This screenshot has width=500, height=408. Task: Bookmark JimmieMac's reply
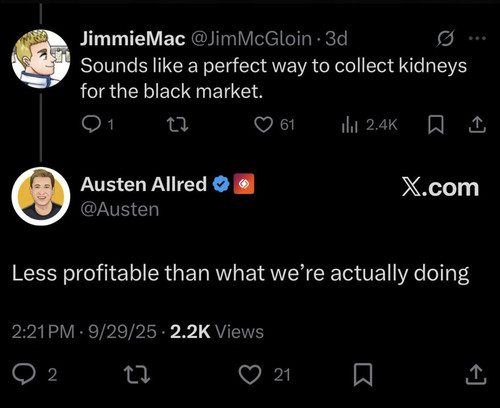point(436,125)
